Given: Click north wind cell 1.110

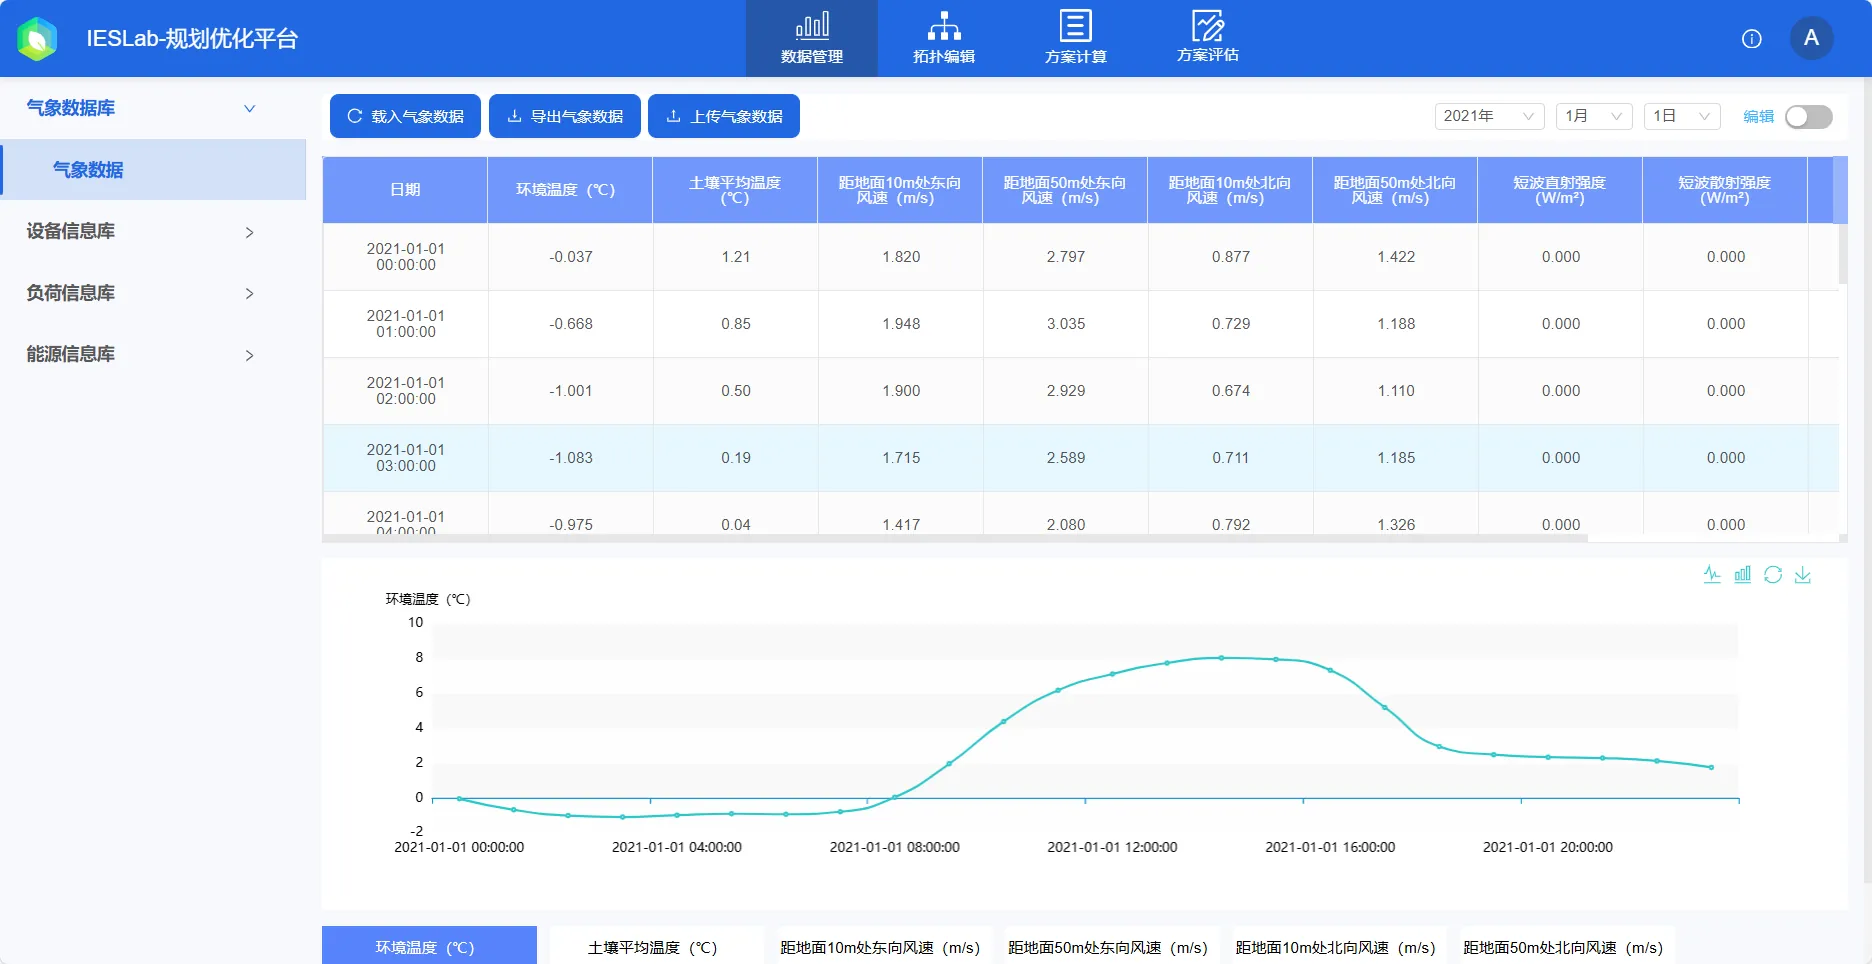Looking at the screenshot, I should click(x=1396, y=391).
